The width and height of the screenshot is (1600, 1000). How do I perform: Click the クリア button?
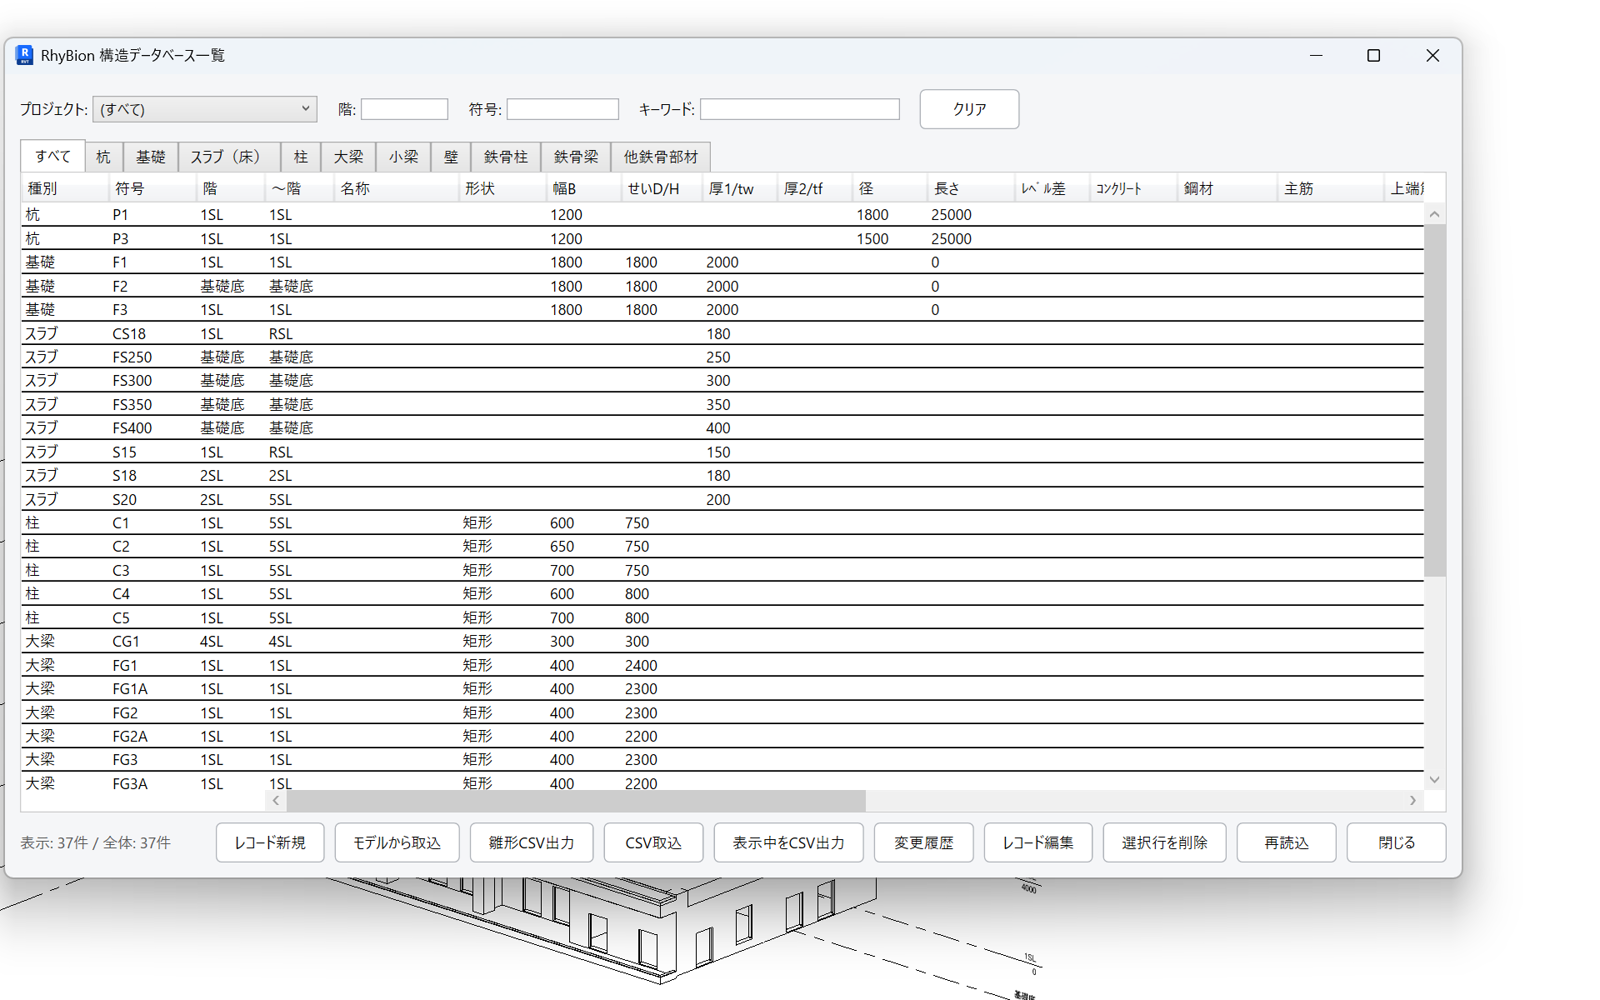(x=969, y=109)
